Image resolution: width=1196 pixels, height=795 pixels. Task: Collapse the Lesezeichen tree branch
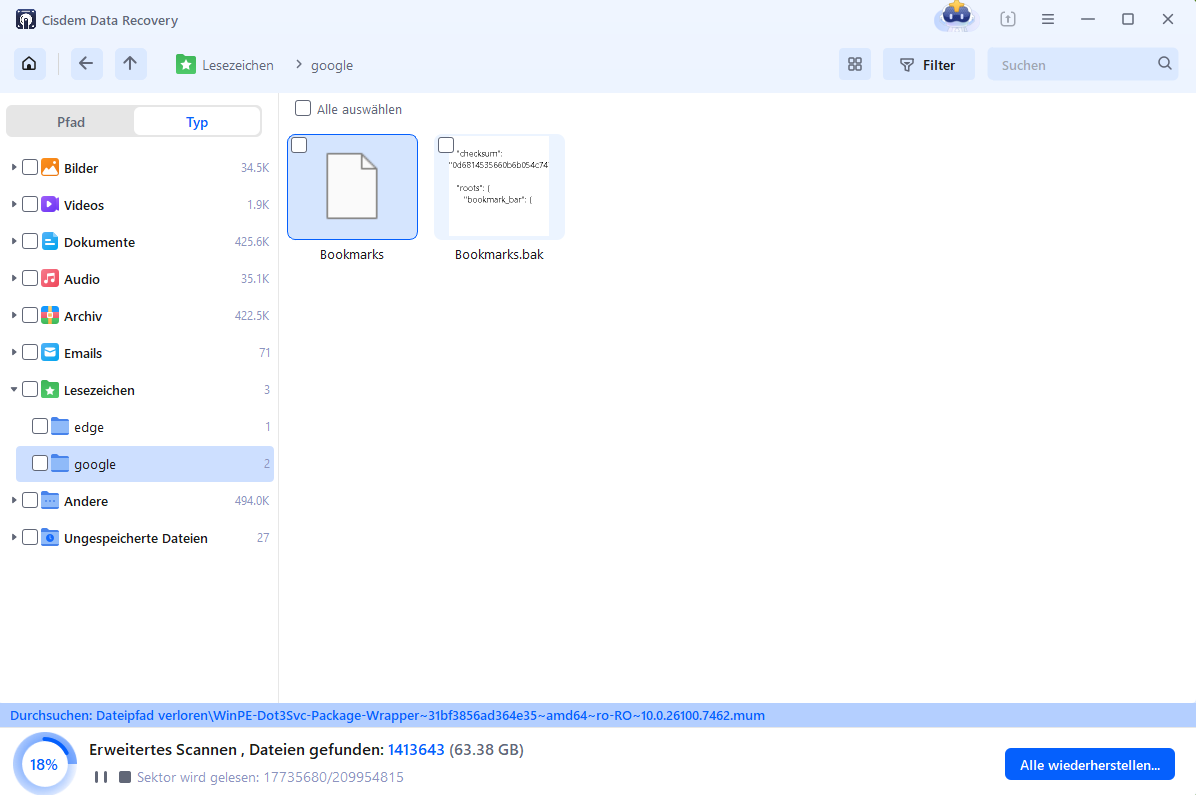pyautogui.click(x=13, y=389)
